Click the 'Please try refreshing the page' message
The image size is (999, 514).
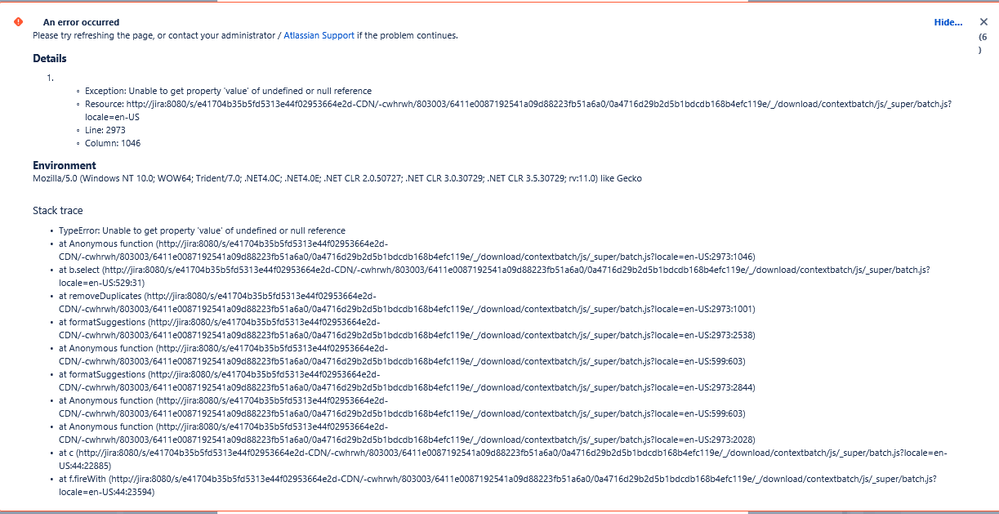click(x=245, y=36)
